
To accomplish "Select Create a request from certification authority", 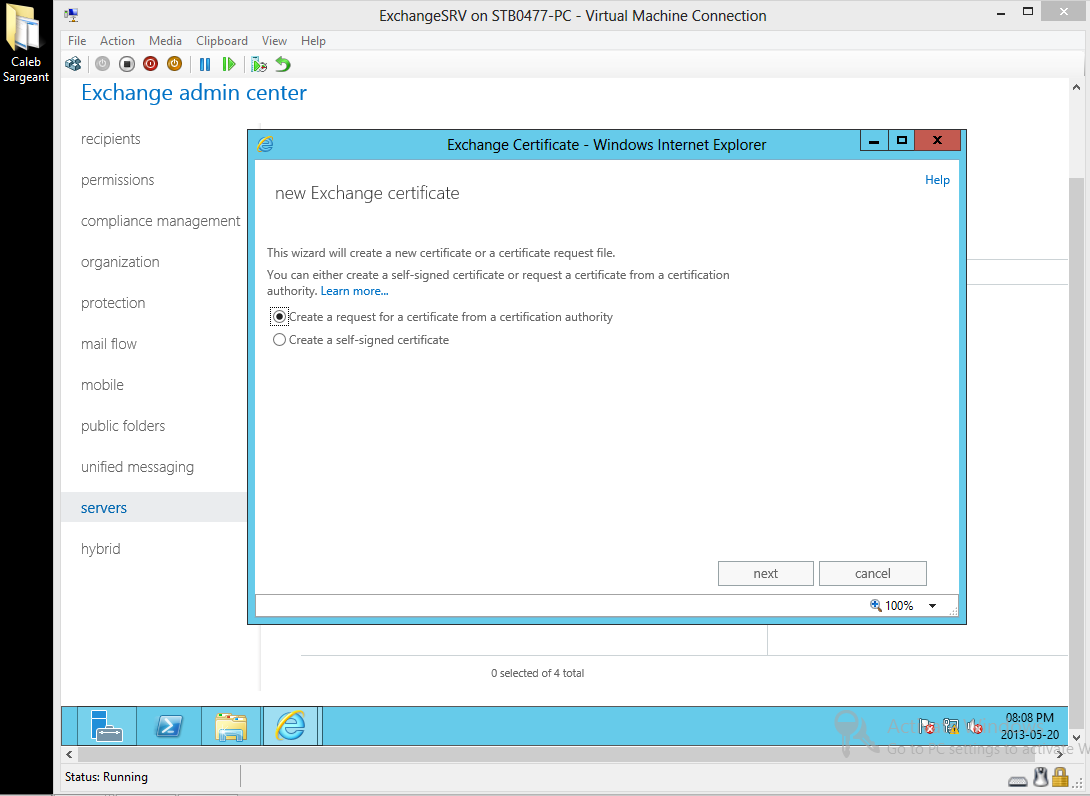I will pos(279,316).
